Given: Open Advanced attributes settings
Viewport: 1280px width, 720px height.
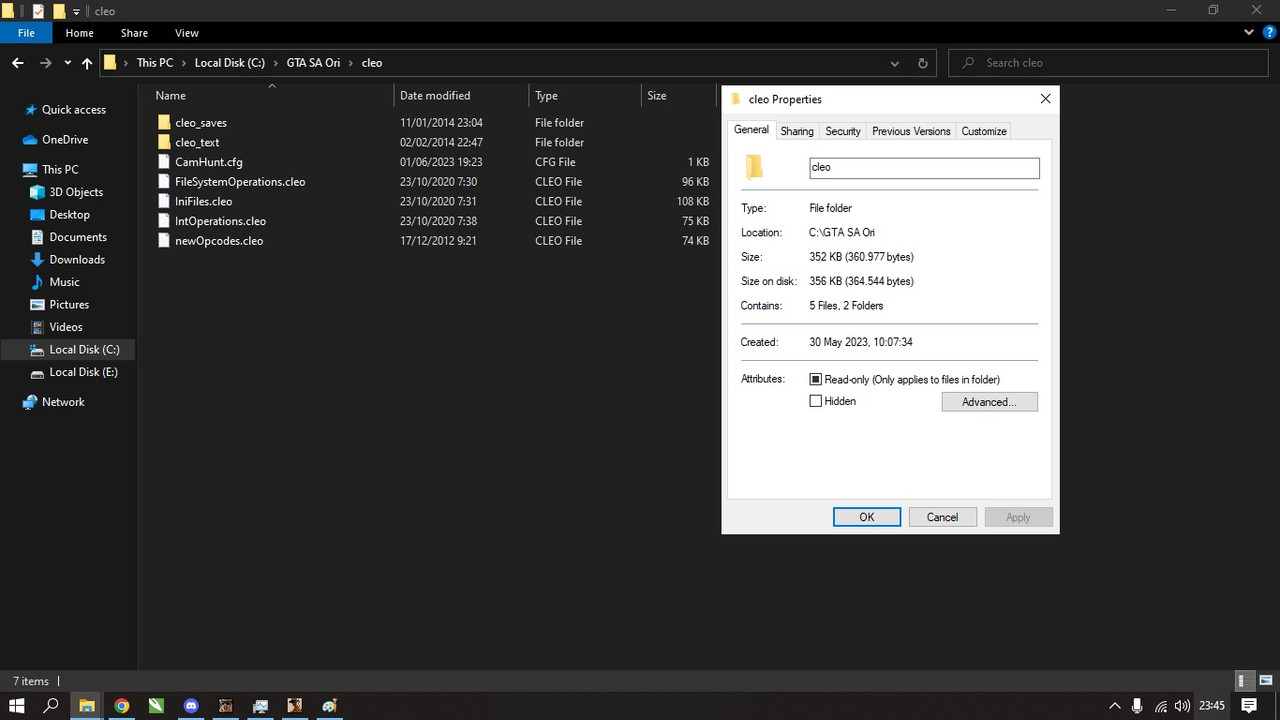Looking at the screenshot, I should click(x=990, y=402).
